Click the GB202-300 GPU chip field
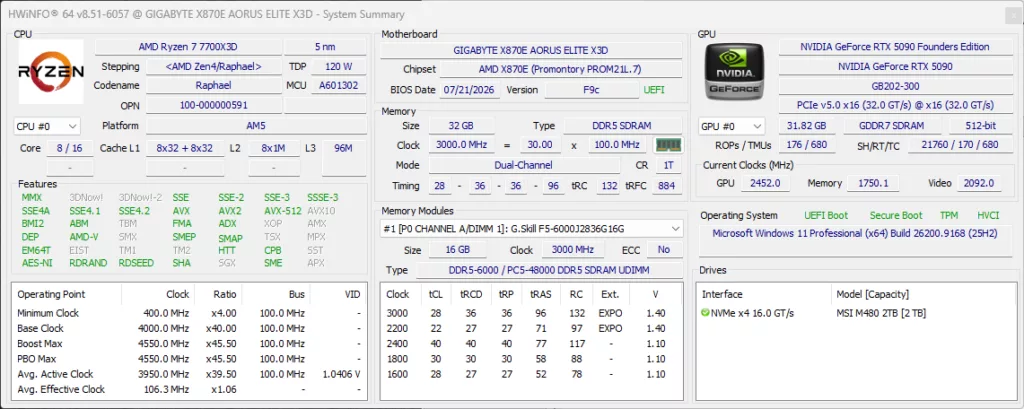Screen dimensions: 1024x409 (x=895, y=86)
